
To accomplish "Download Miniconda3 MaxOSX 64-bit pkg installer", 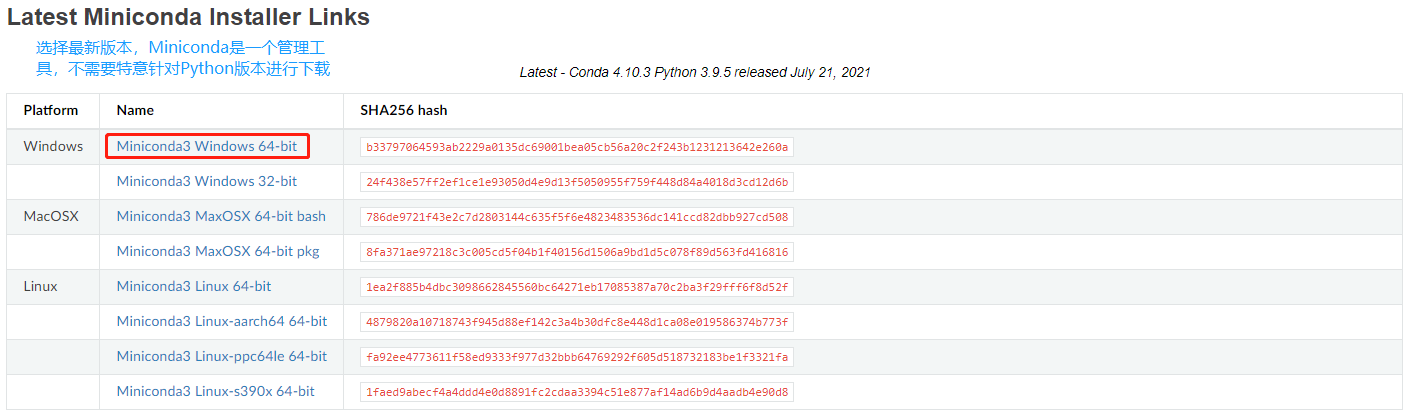I will click(x=218, y=251).
